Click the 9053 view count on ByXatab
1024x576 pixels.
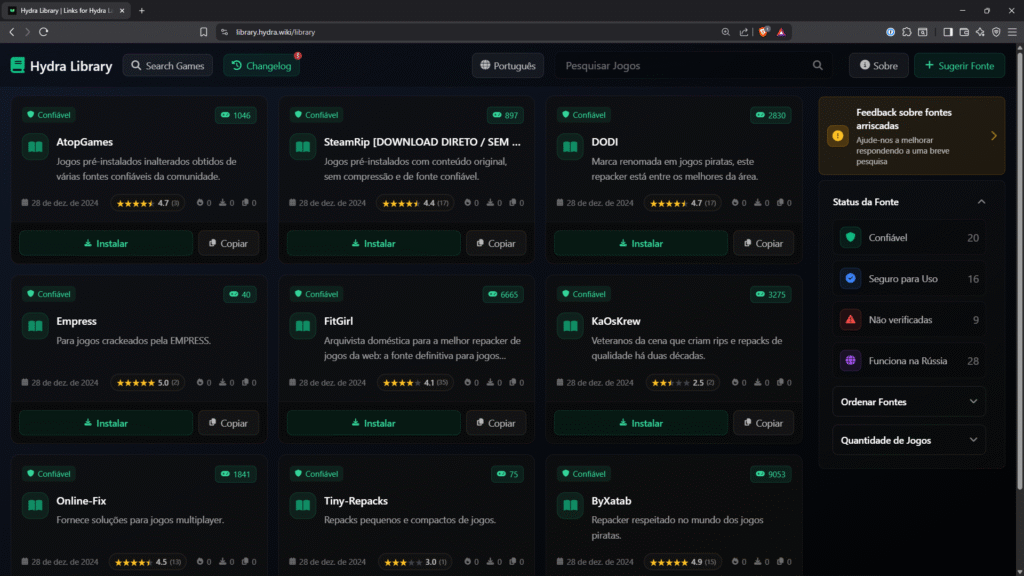(x=771, y=474)
